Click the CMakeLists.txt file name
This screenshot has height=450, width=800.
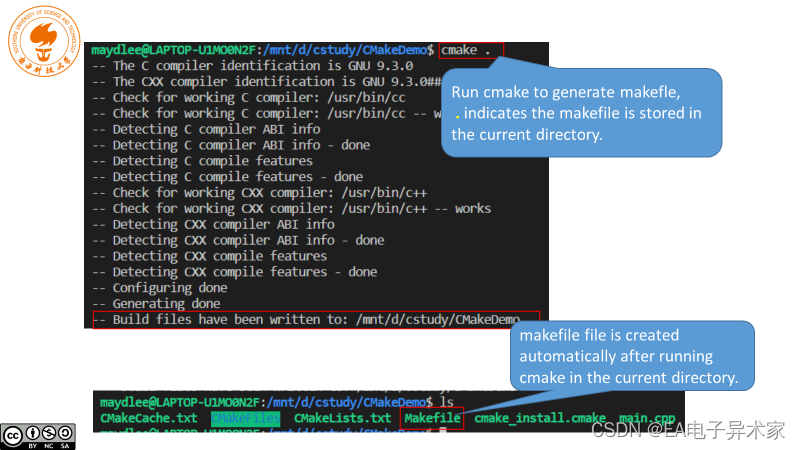(342, 418)
